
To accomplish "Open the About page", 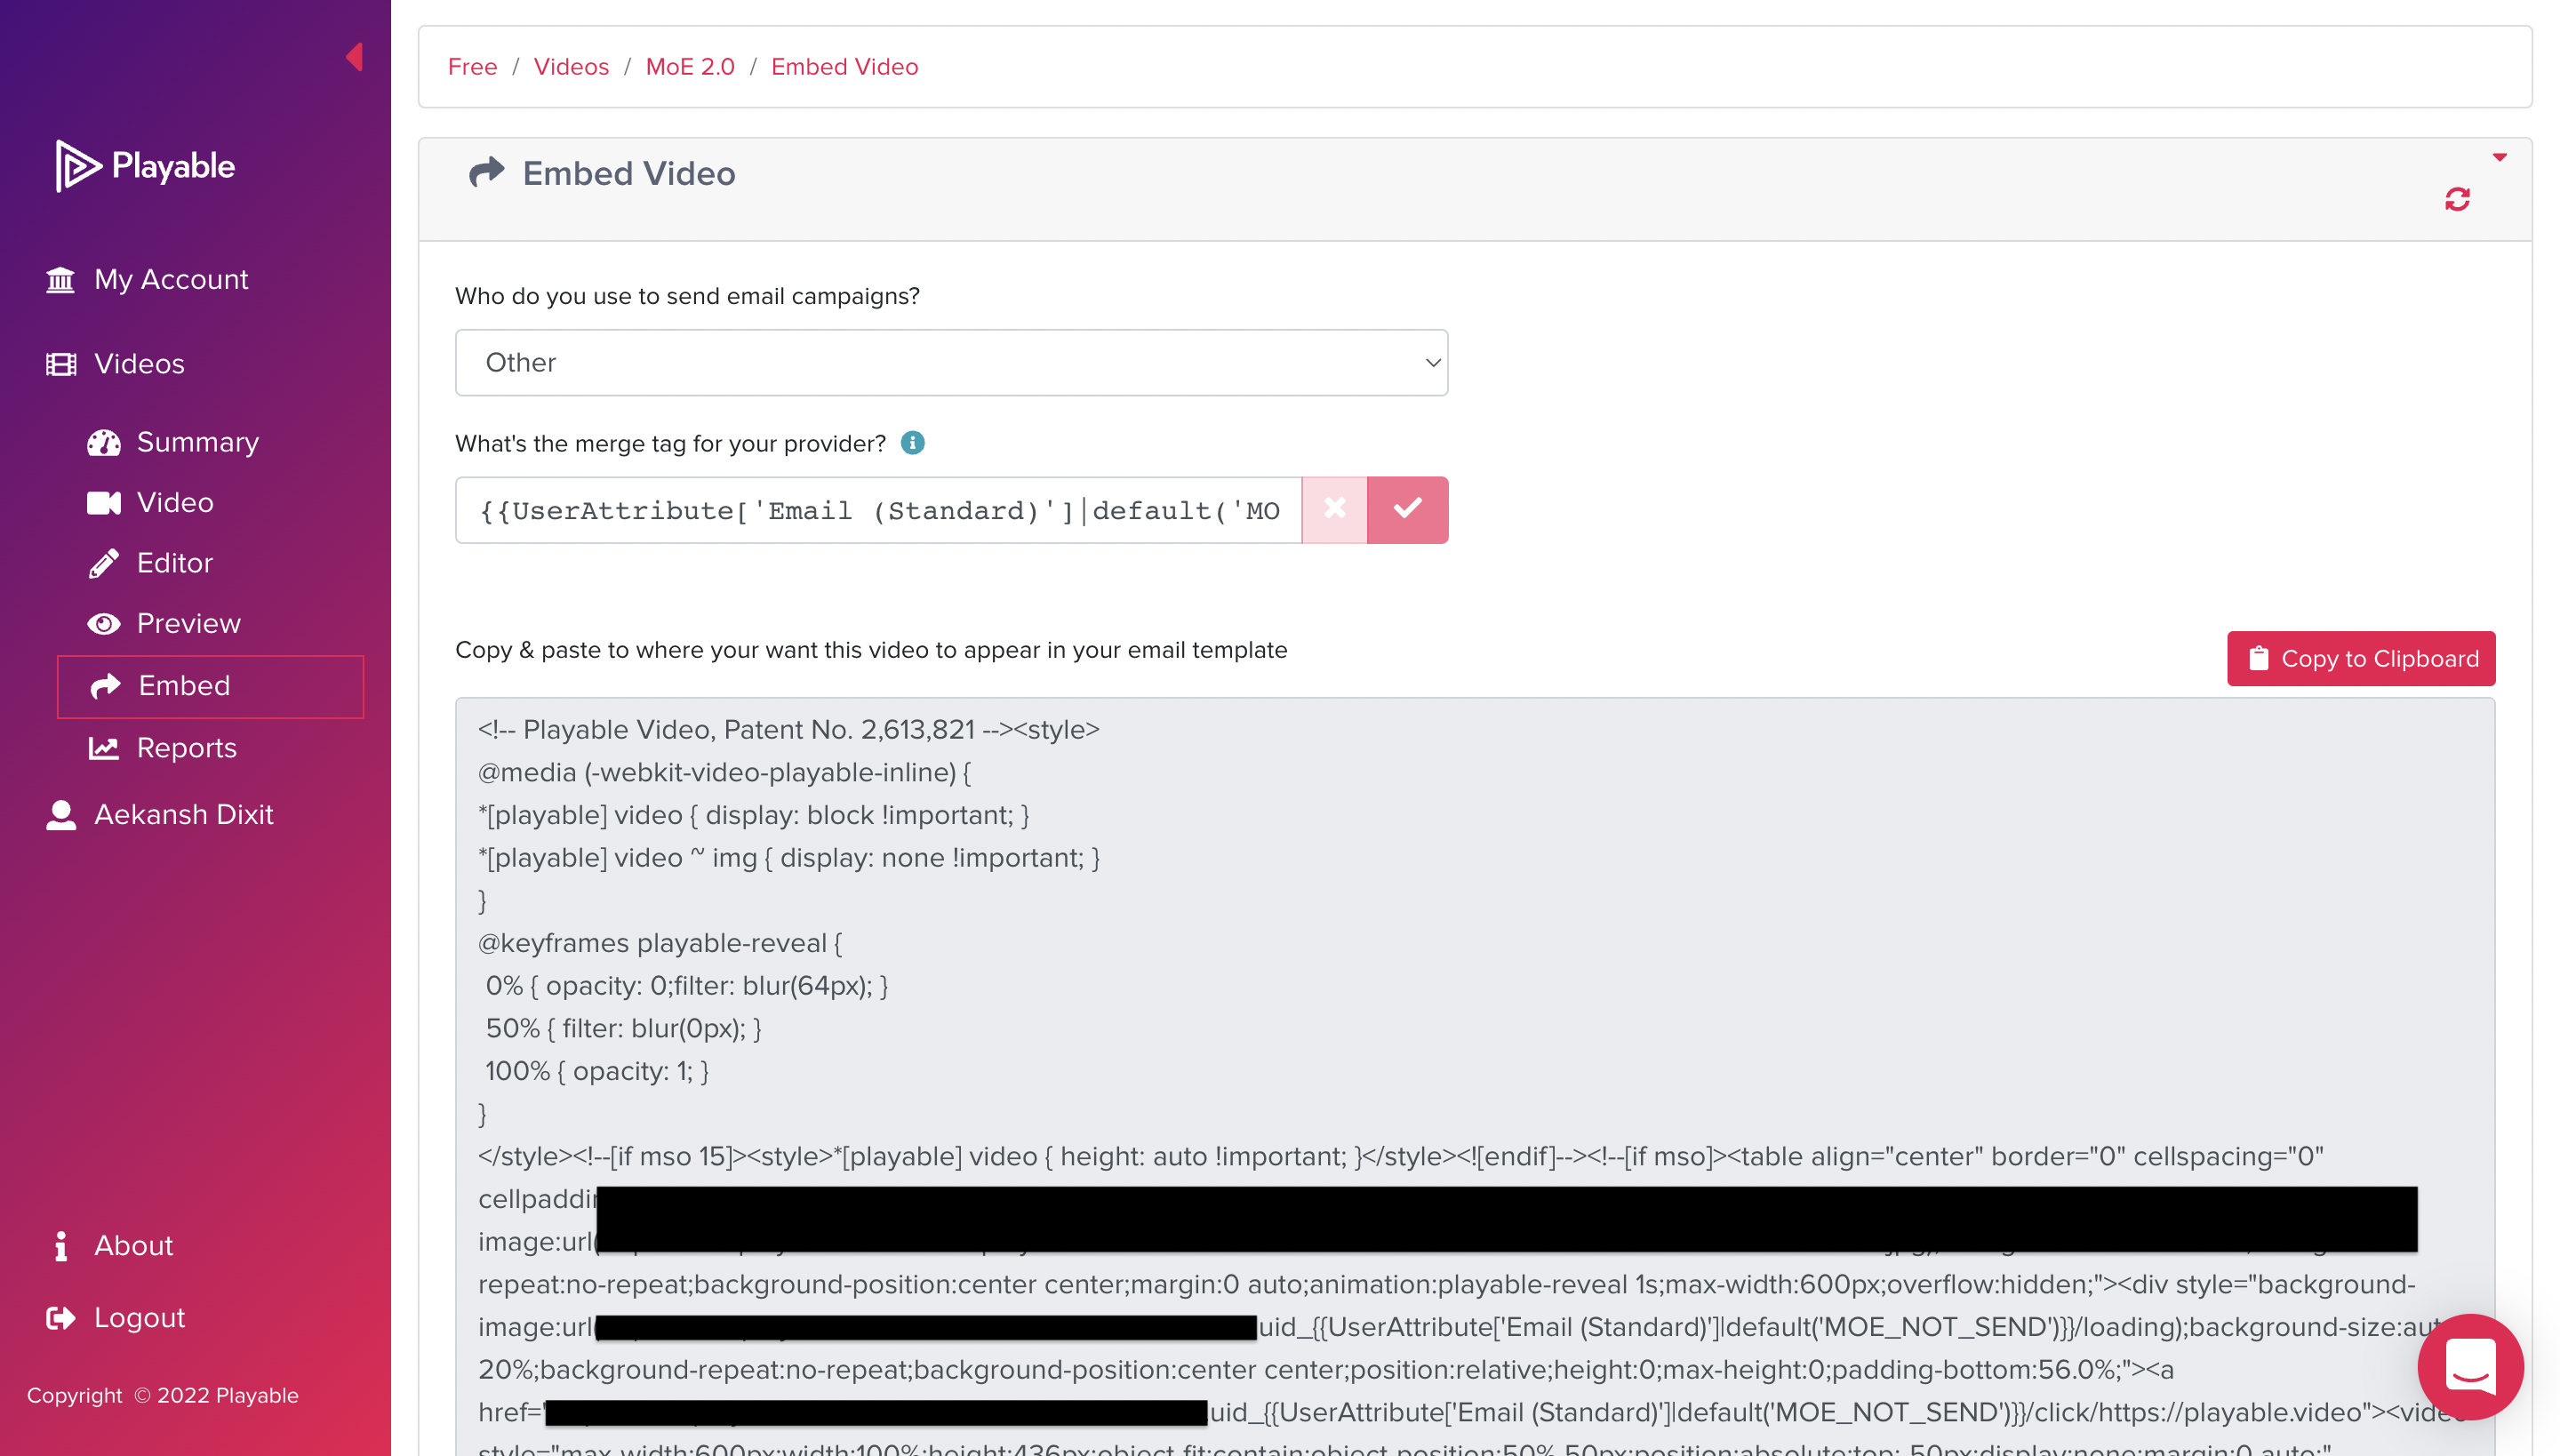I will [134, 1246].
